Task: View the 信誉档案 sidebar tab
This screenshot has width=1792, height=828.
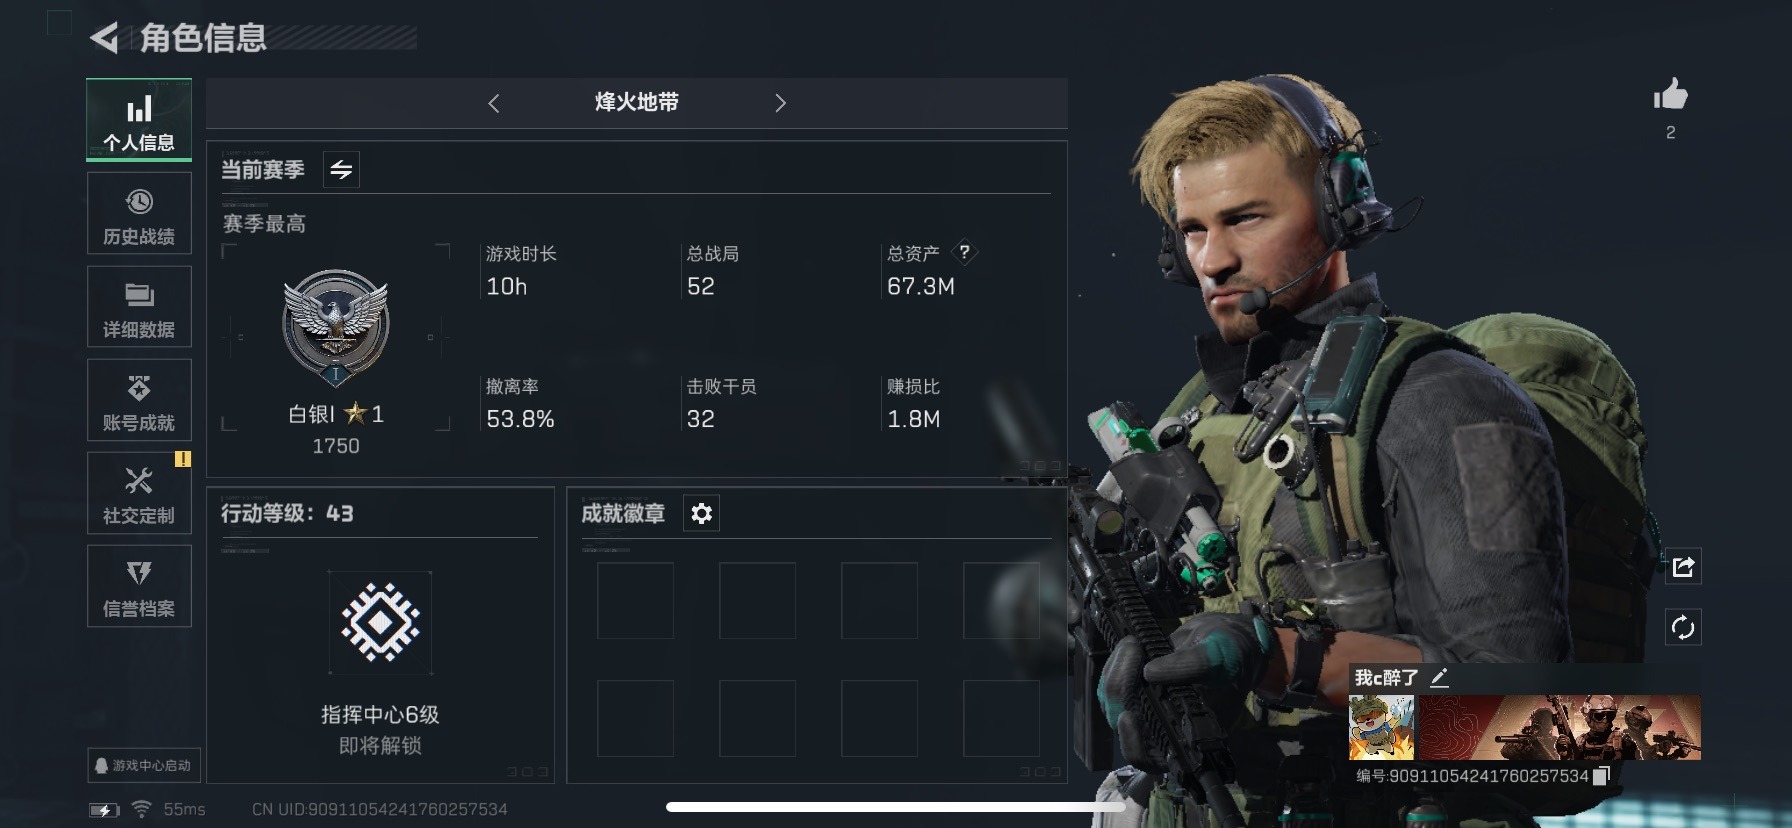Action: coord(139,587)
